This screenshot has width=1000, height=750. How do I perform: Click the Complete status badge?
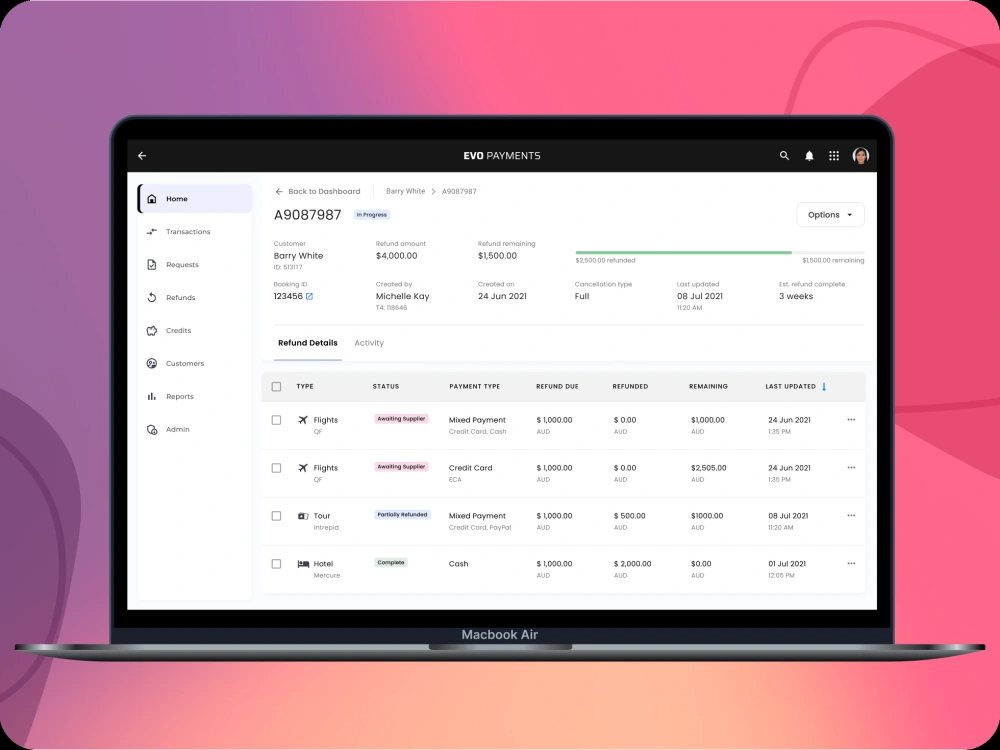pos(391,562)
